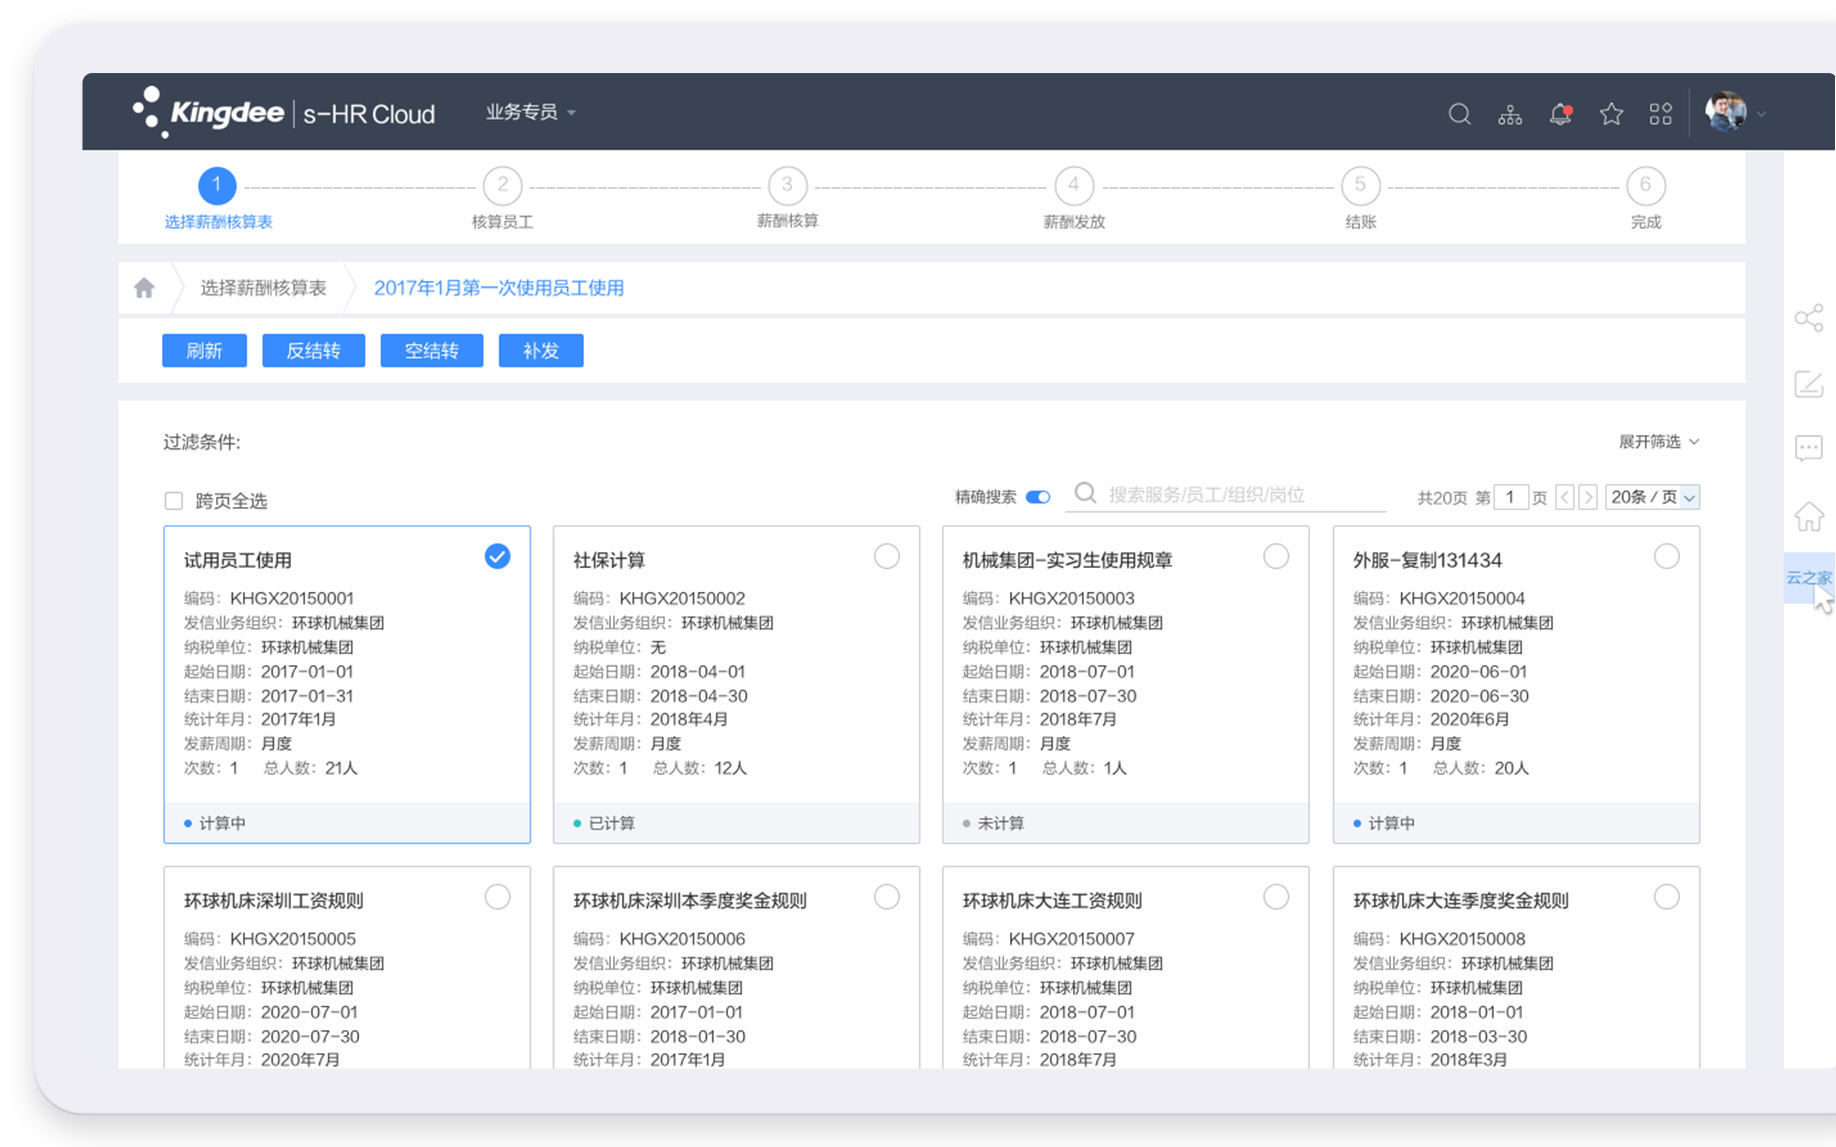Click the search 服务/员工/组织/岗位 input field

(1240, 495)
